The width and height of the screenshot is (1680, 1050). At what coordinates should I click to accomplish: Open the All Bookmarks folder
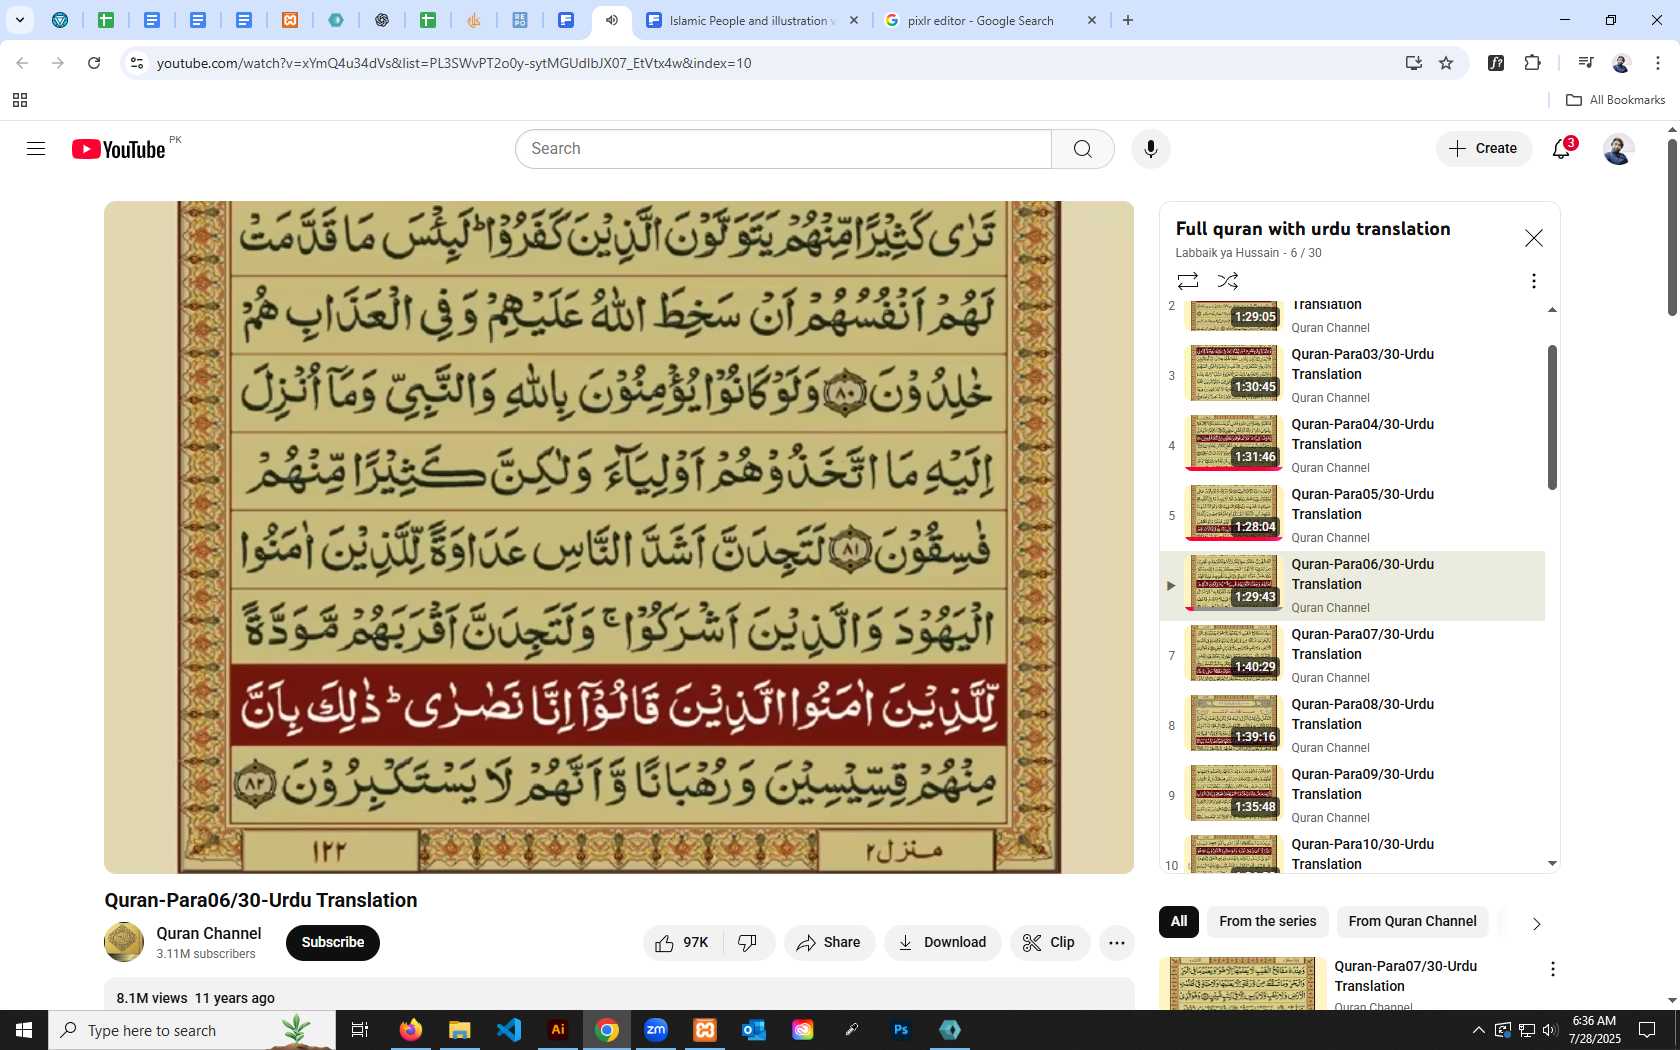[x=1615, y=100]
